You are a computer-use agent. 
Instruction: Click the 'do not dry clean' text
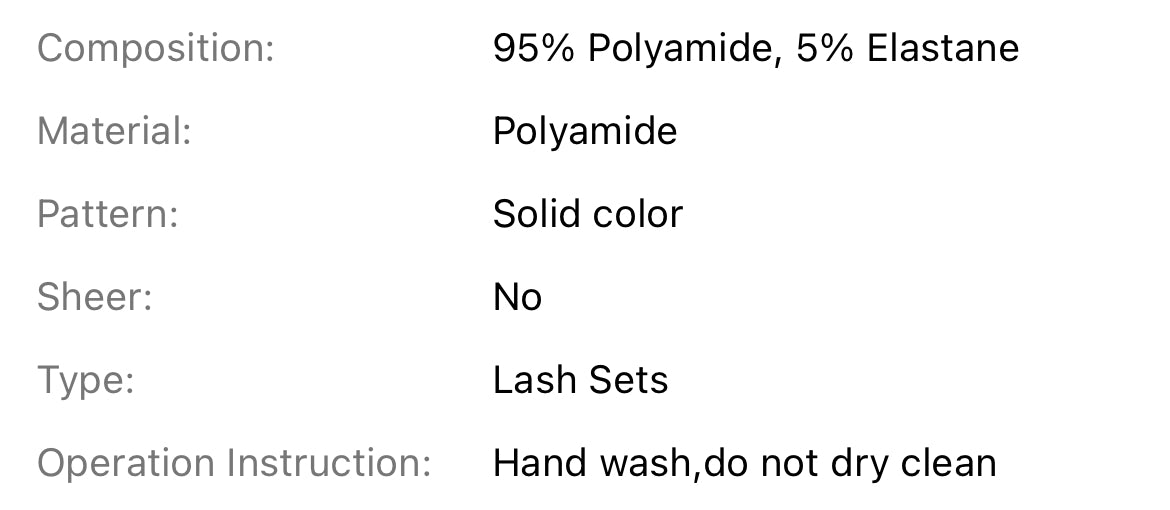pyautogui.click(x=851, y=463)
